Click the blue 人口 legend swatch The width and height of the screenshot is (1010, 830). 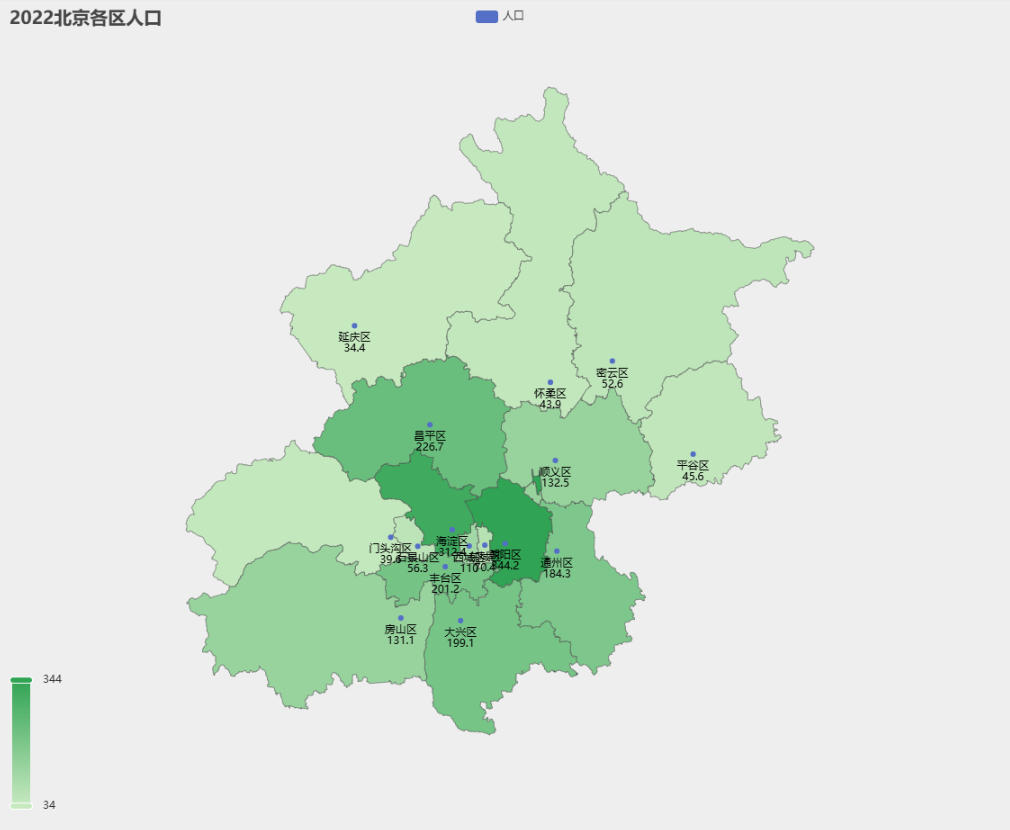(486, 17)
